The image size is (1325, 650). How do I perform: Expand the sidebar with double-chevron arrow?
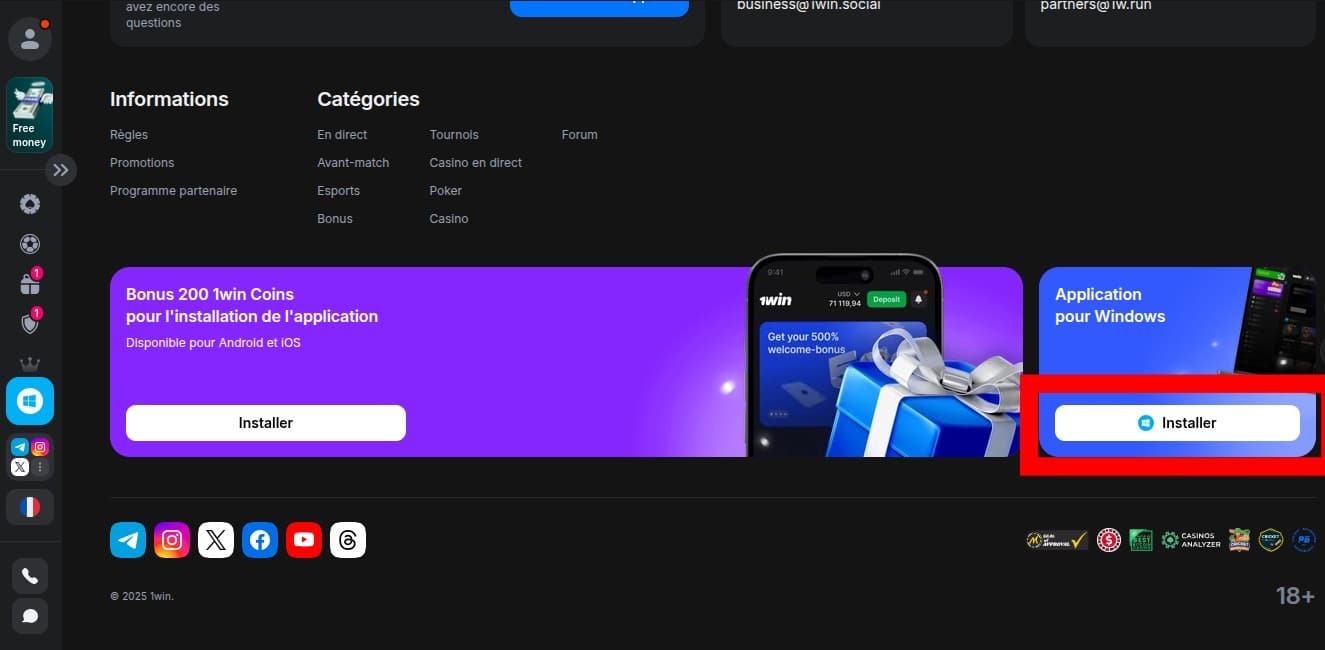coord(61,170)
